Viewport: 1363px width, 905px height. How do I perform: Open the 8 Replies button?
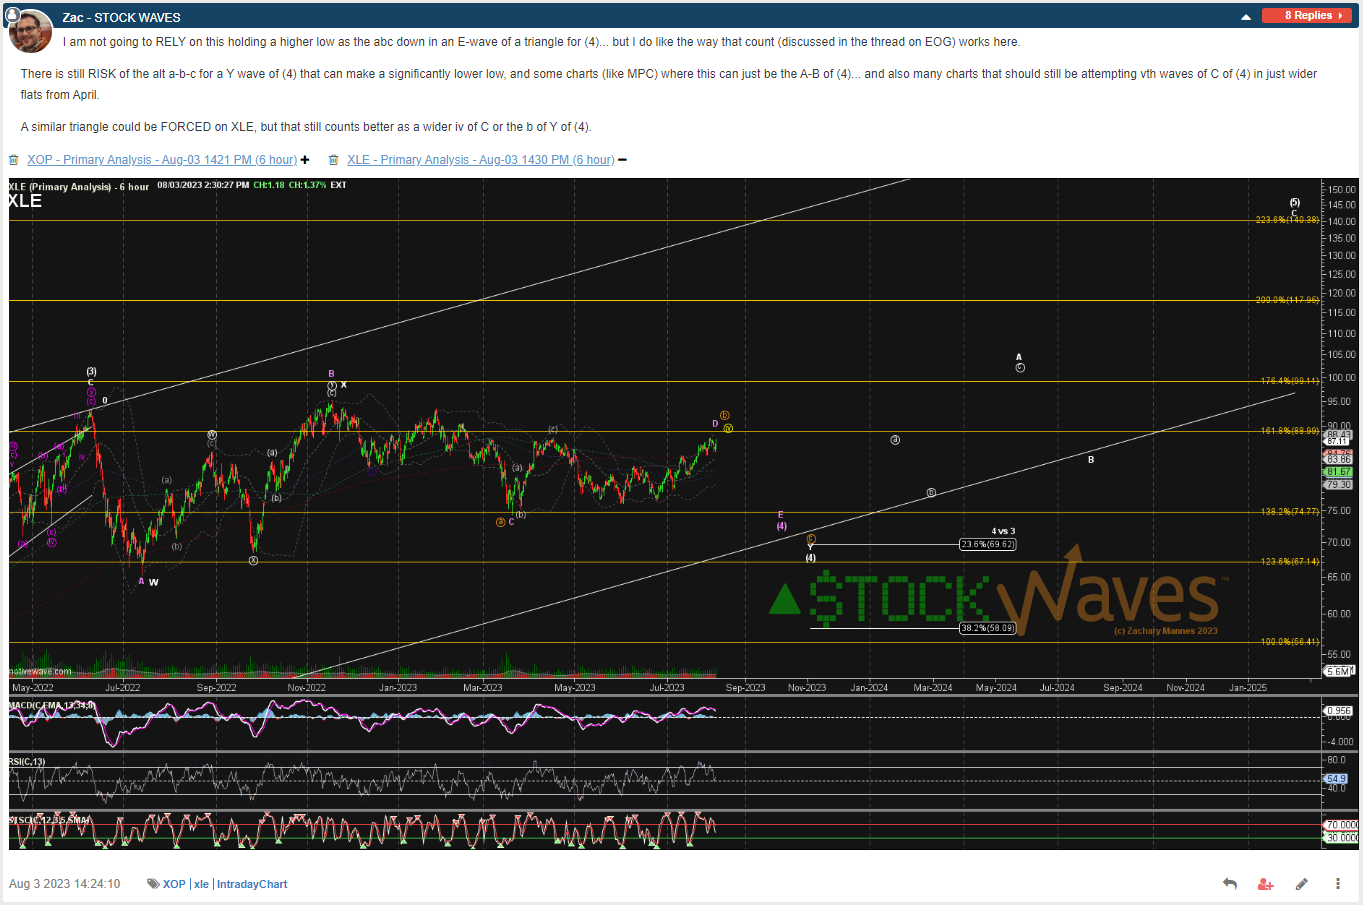1307,16
